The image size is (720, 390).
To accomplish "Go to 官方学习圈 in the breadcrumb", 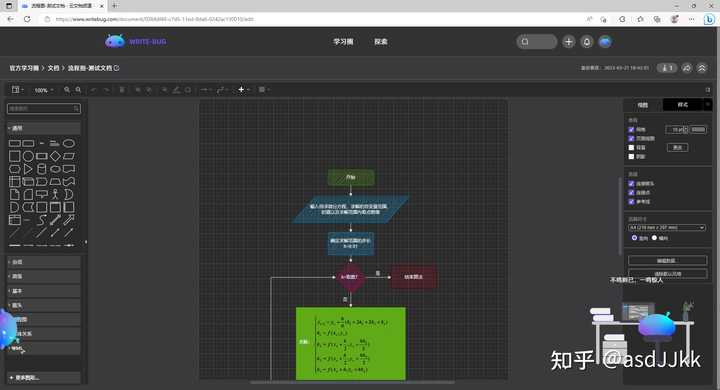I will click(x=24, y=68).
